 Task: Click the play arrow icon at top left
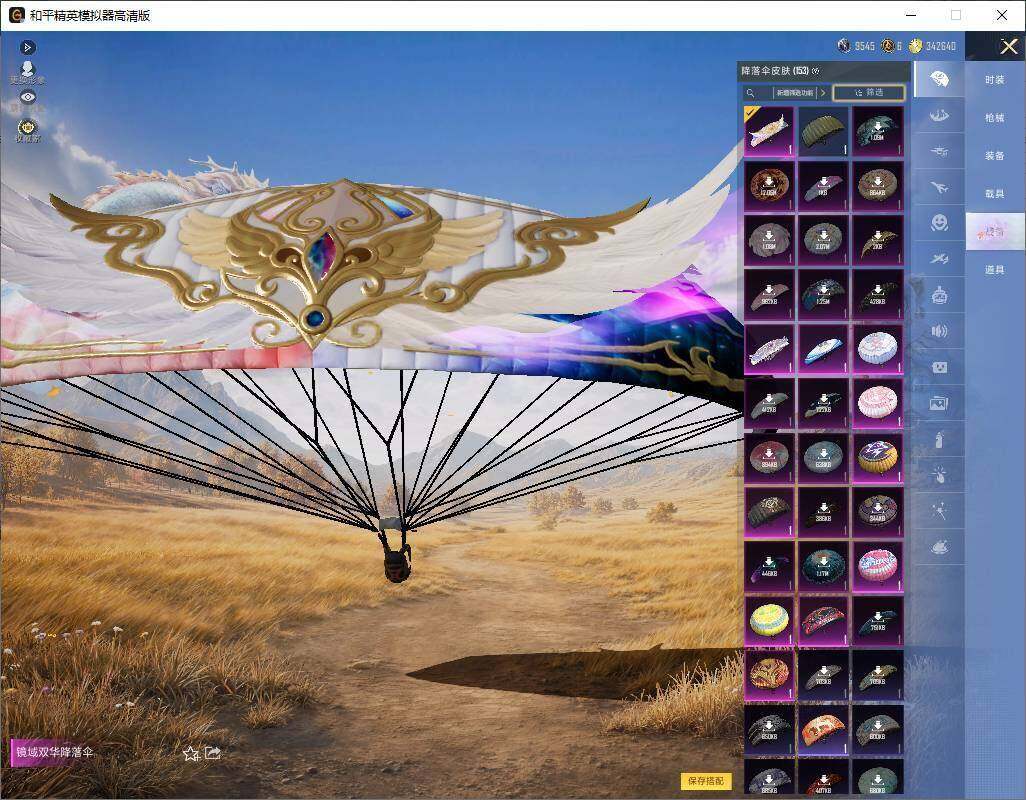(27, 47)
